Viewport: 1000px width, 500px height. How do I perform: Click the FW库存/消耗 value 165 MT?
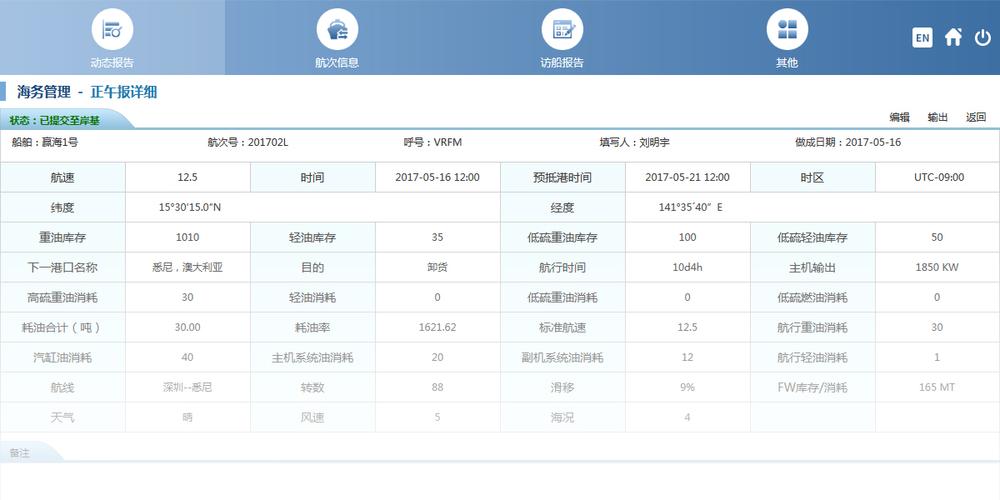[x=937, y=387]
